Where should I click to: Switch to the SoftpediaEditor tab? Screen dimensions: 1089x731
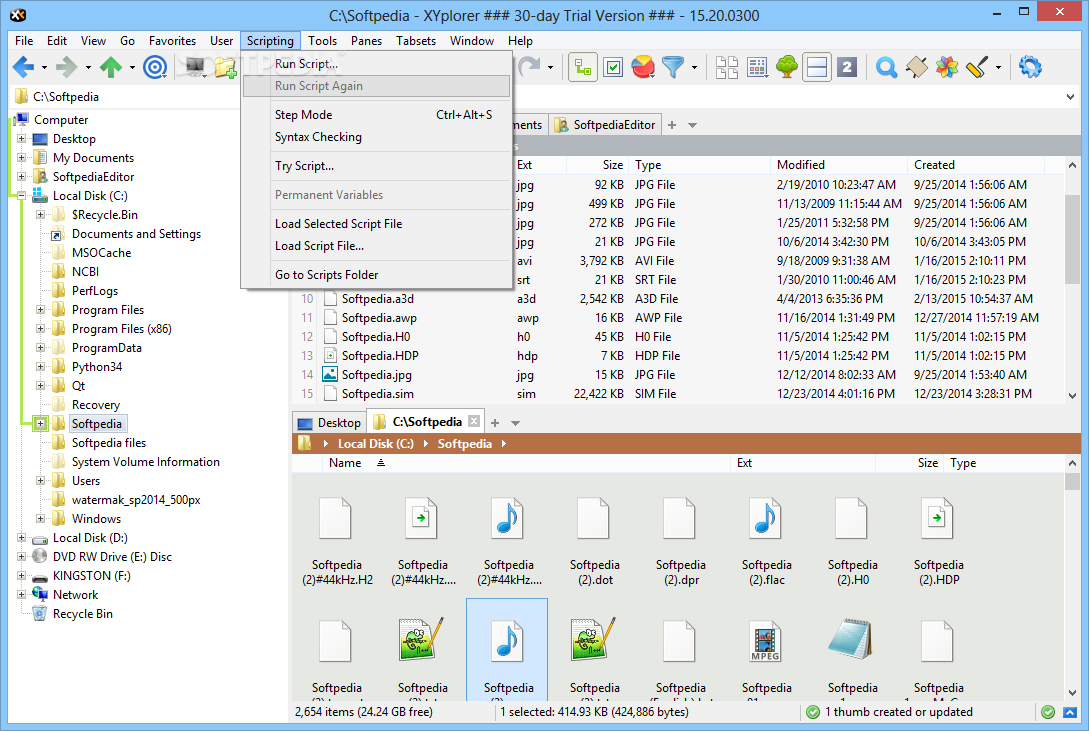click(605, 125)
